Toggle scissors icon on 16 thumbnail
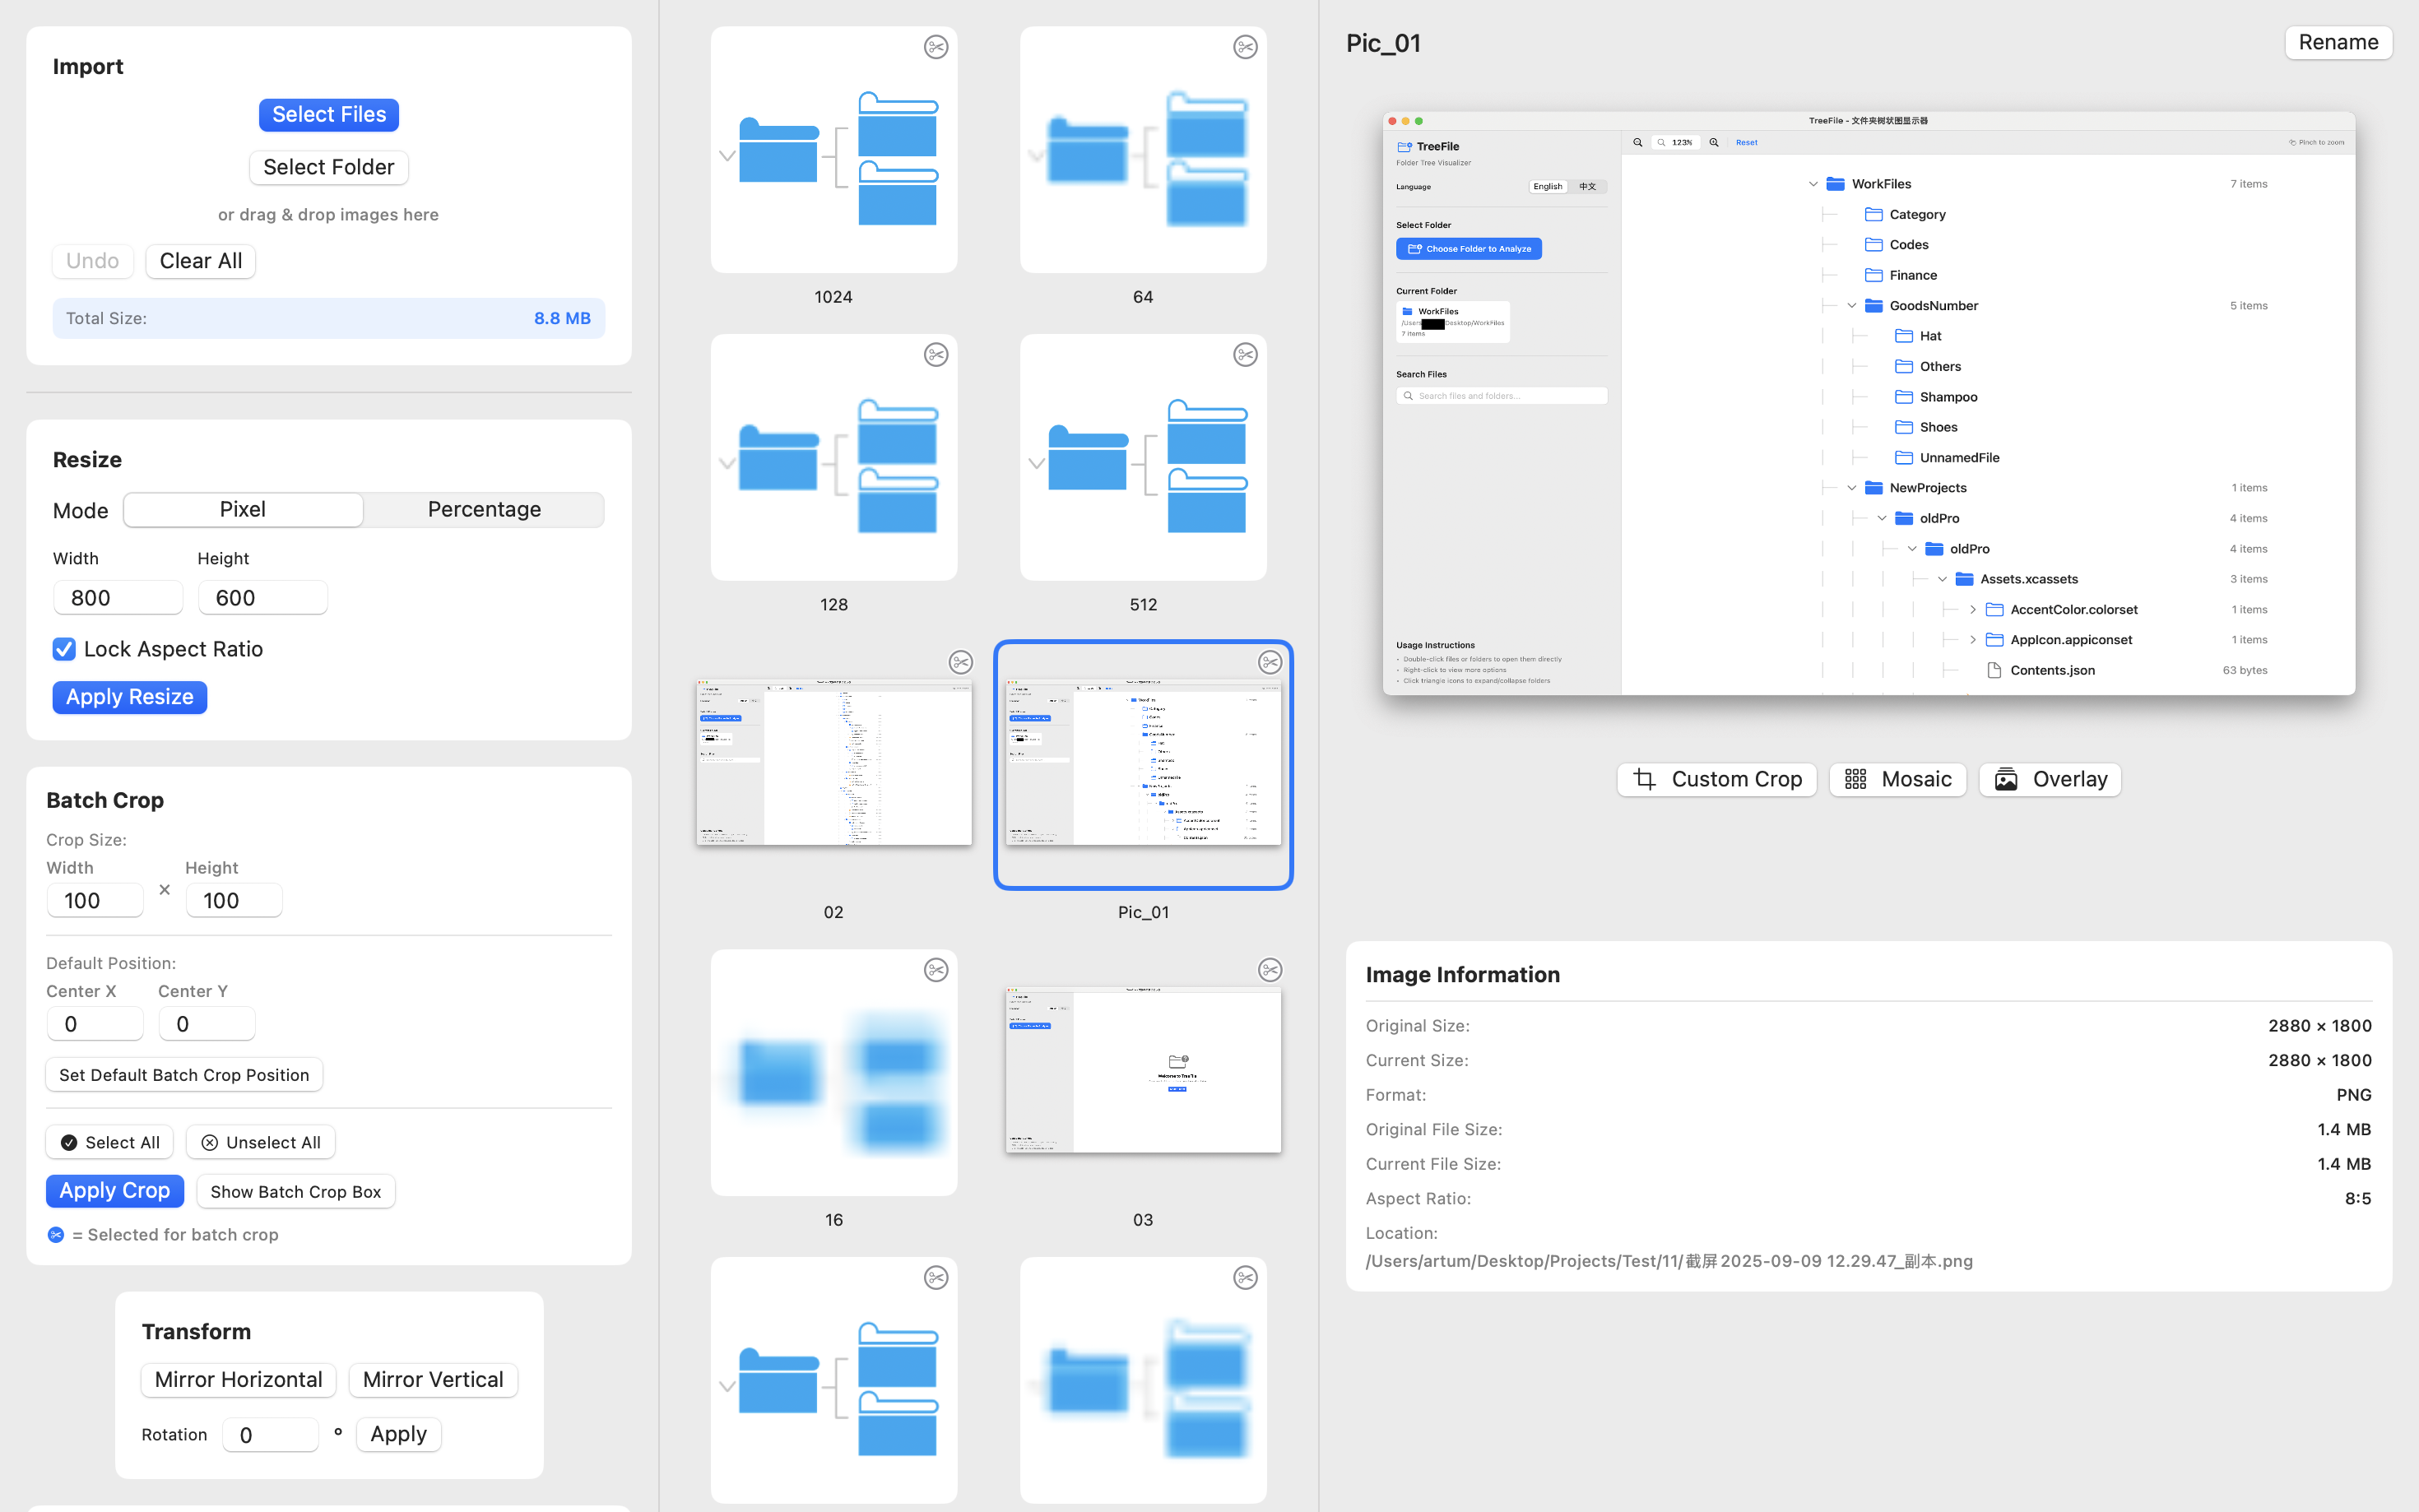Screen dimensions: 2419x1512 (x=935, y=970)
